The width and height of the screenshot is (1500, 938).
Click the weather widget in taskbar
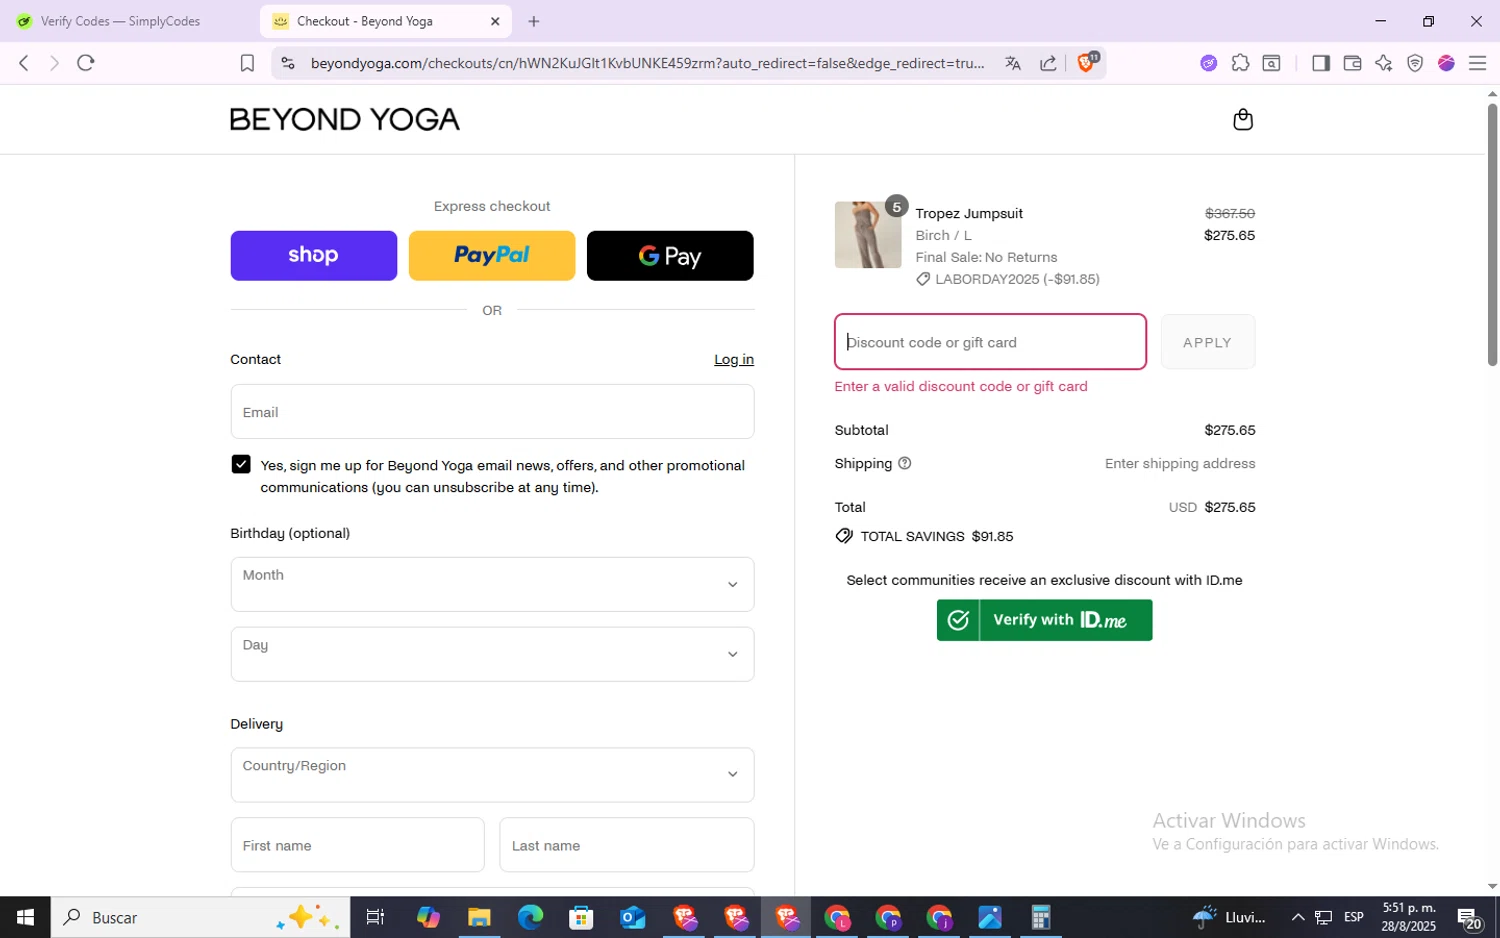tap(1230, 917)
